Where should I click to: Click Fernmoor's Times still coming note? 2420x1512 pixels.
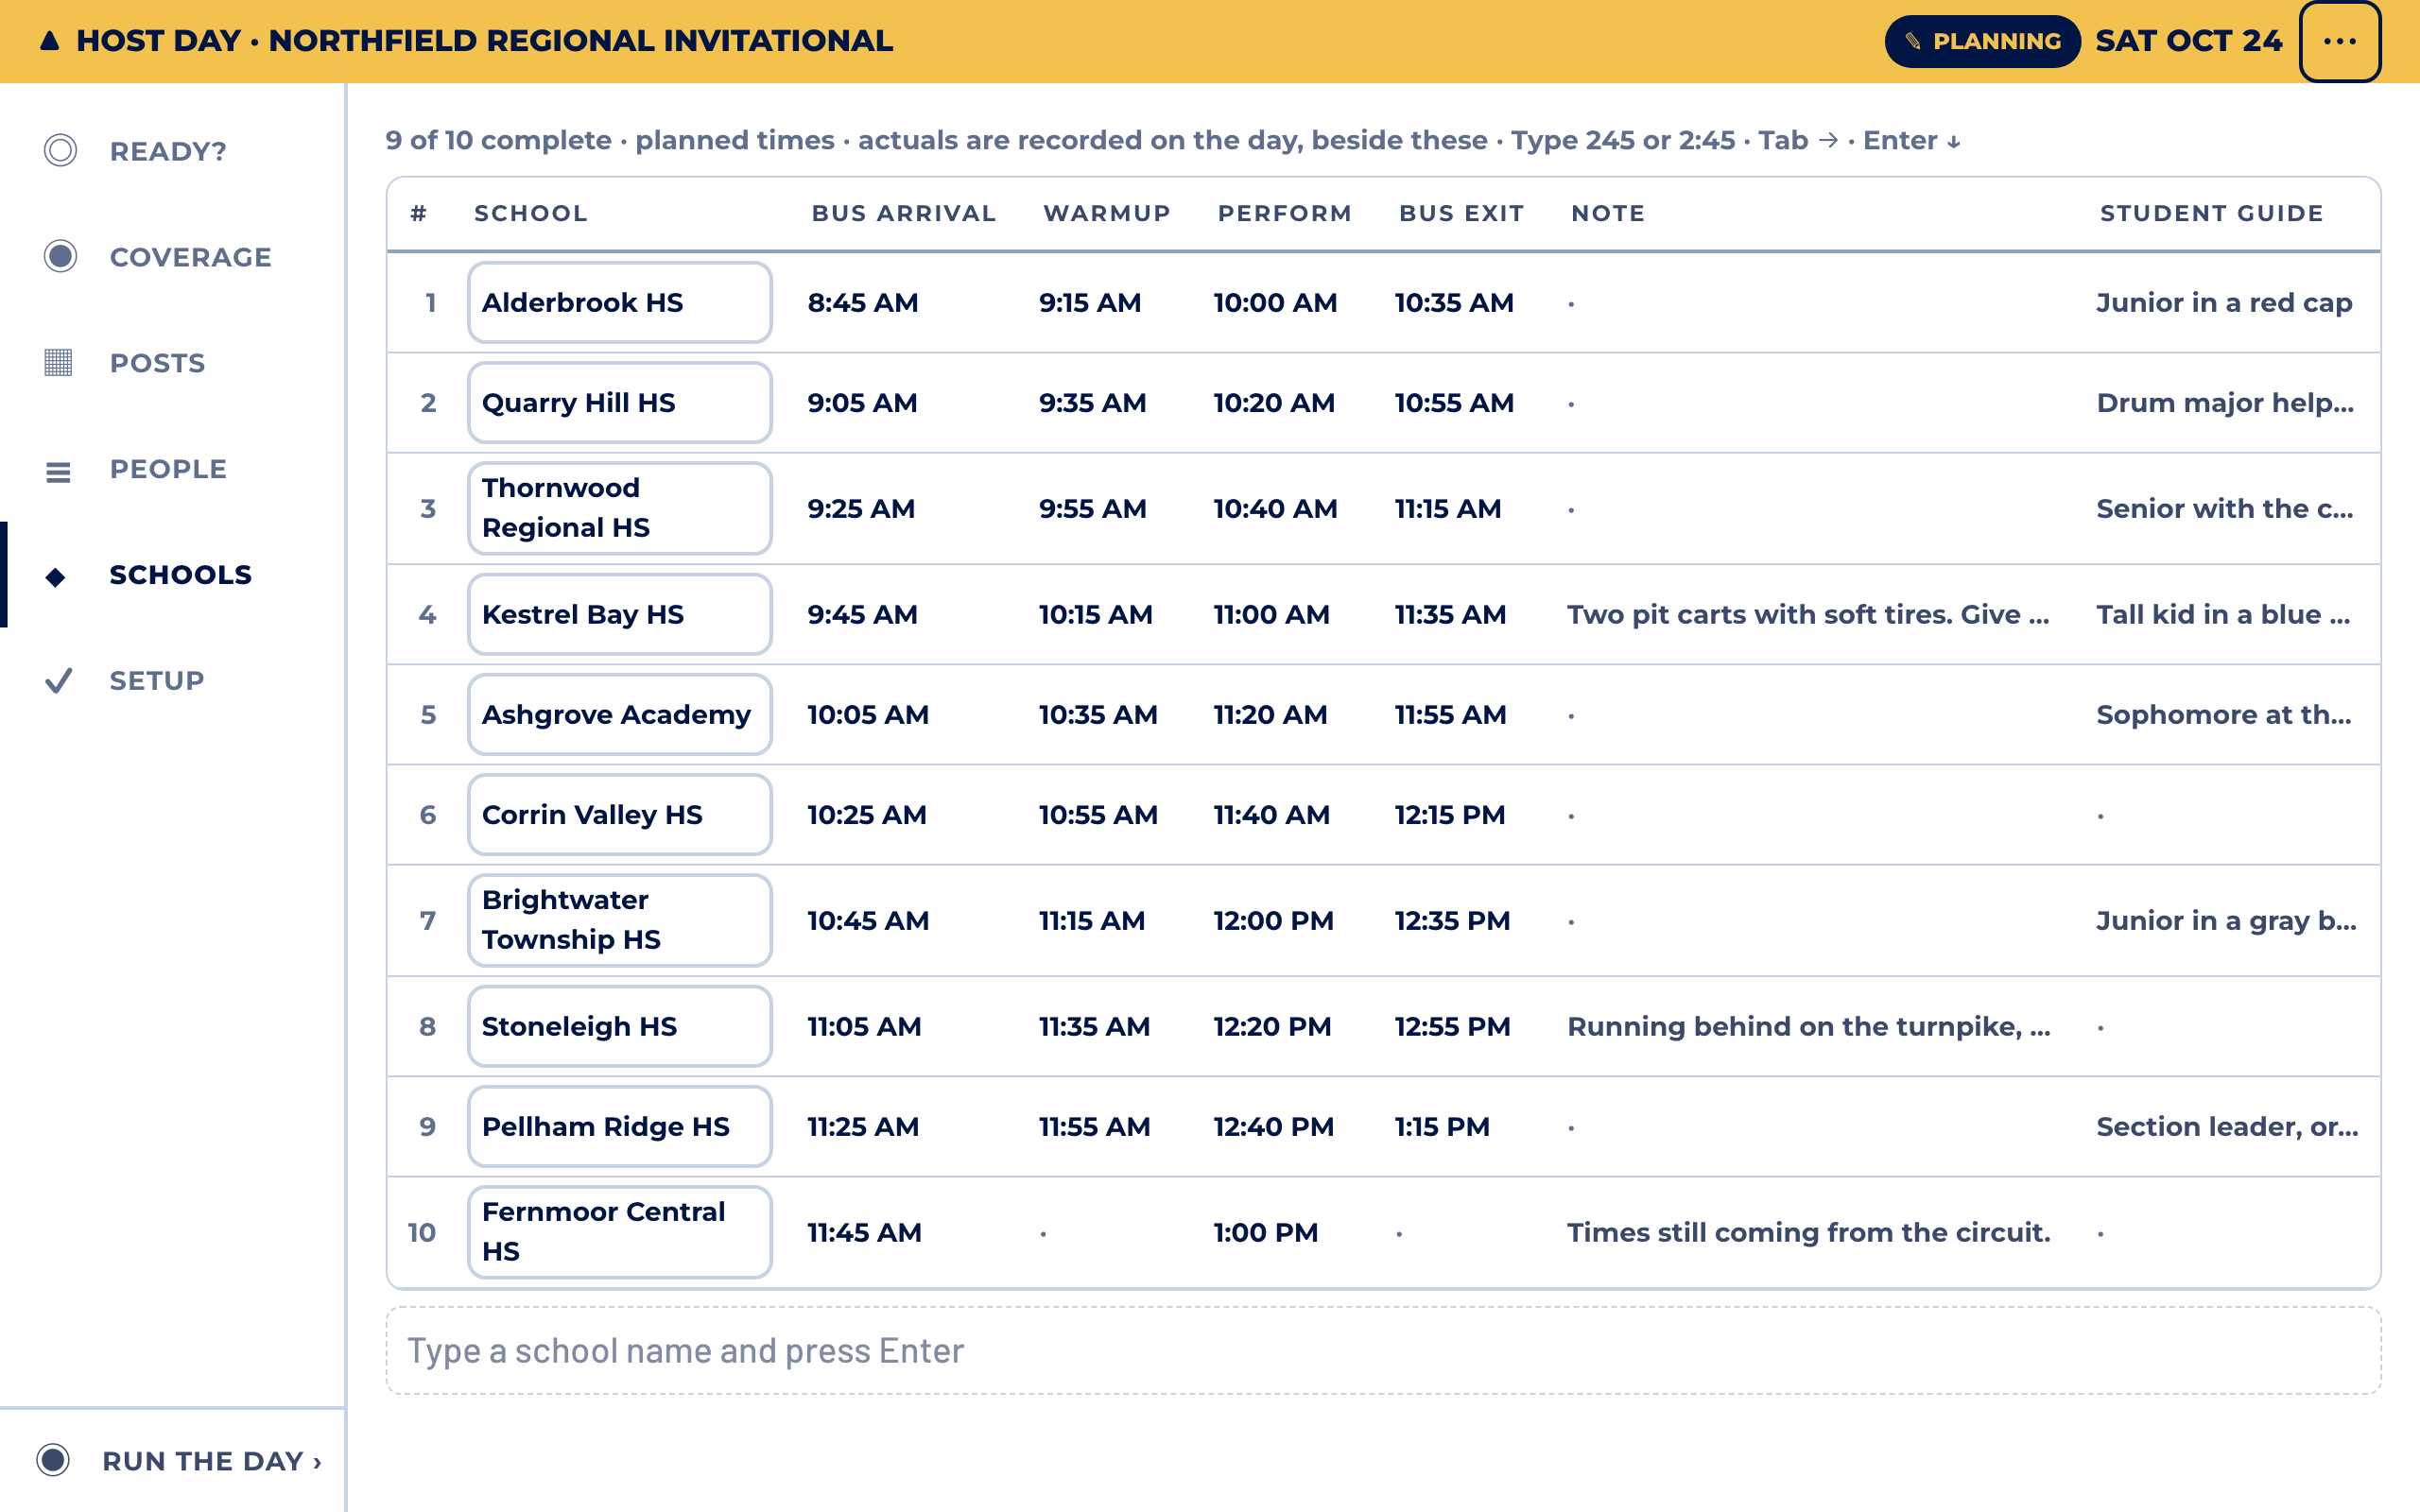tap(1808, 1233)
